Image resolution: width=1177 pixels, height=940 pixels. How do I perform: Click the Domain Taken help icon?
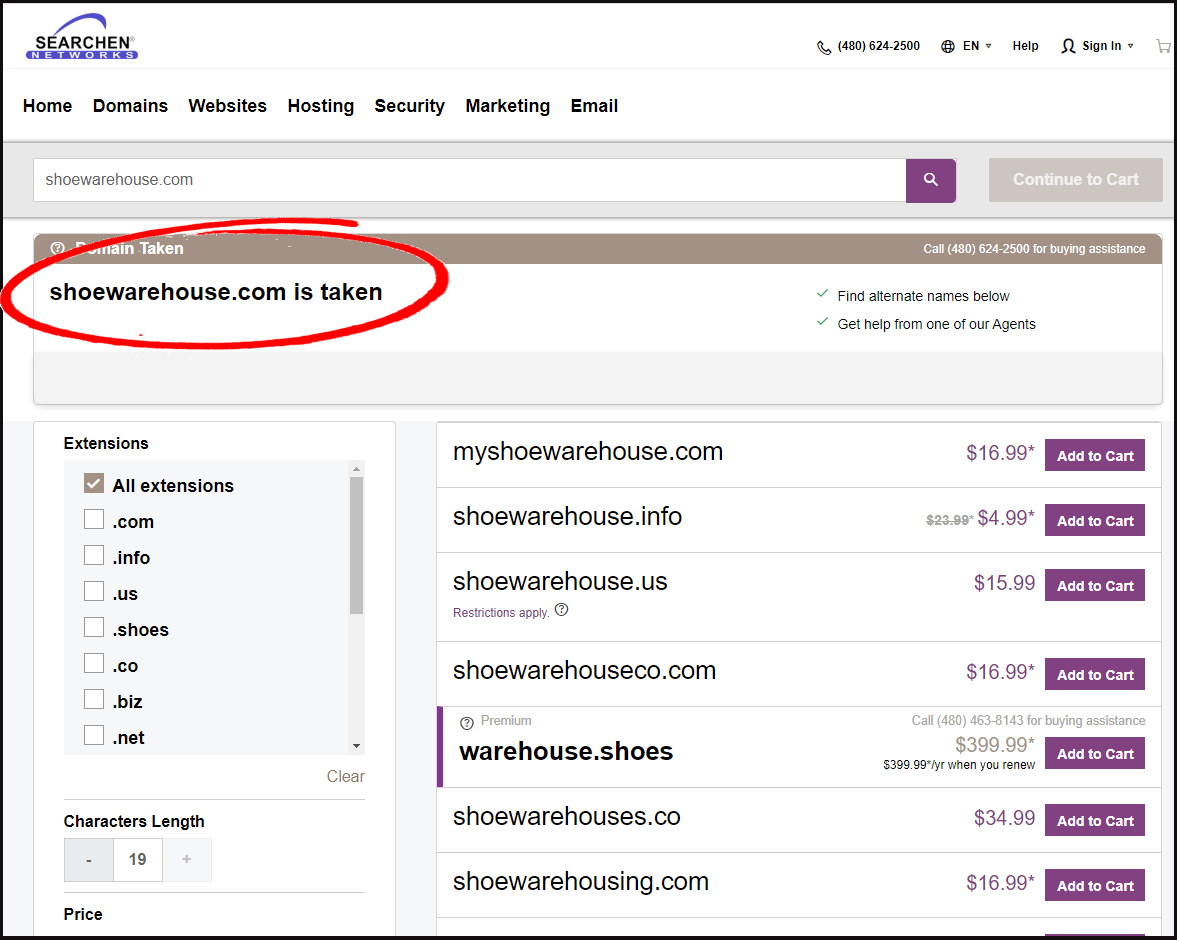tap(57, 248)
